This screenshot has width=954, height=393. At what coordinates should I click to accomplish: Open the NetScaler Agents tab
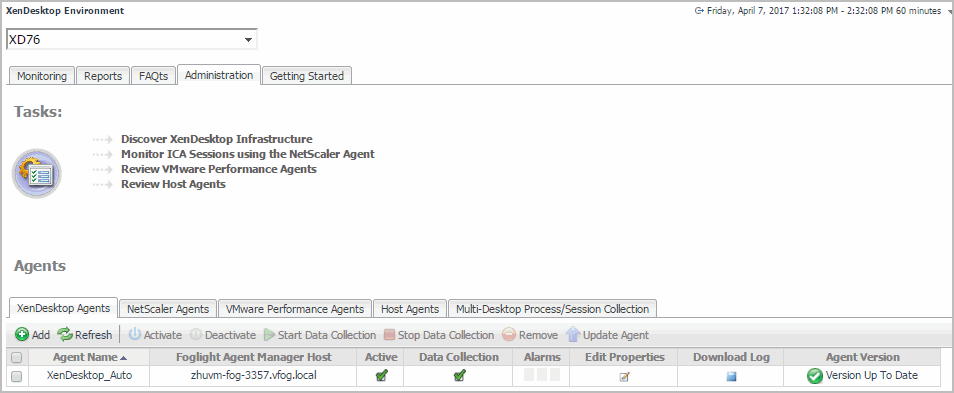168,309
